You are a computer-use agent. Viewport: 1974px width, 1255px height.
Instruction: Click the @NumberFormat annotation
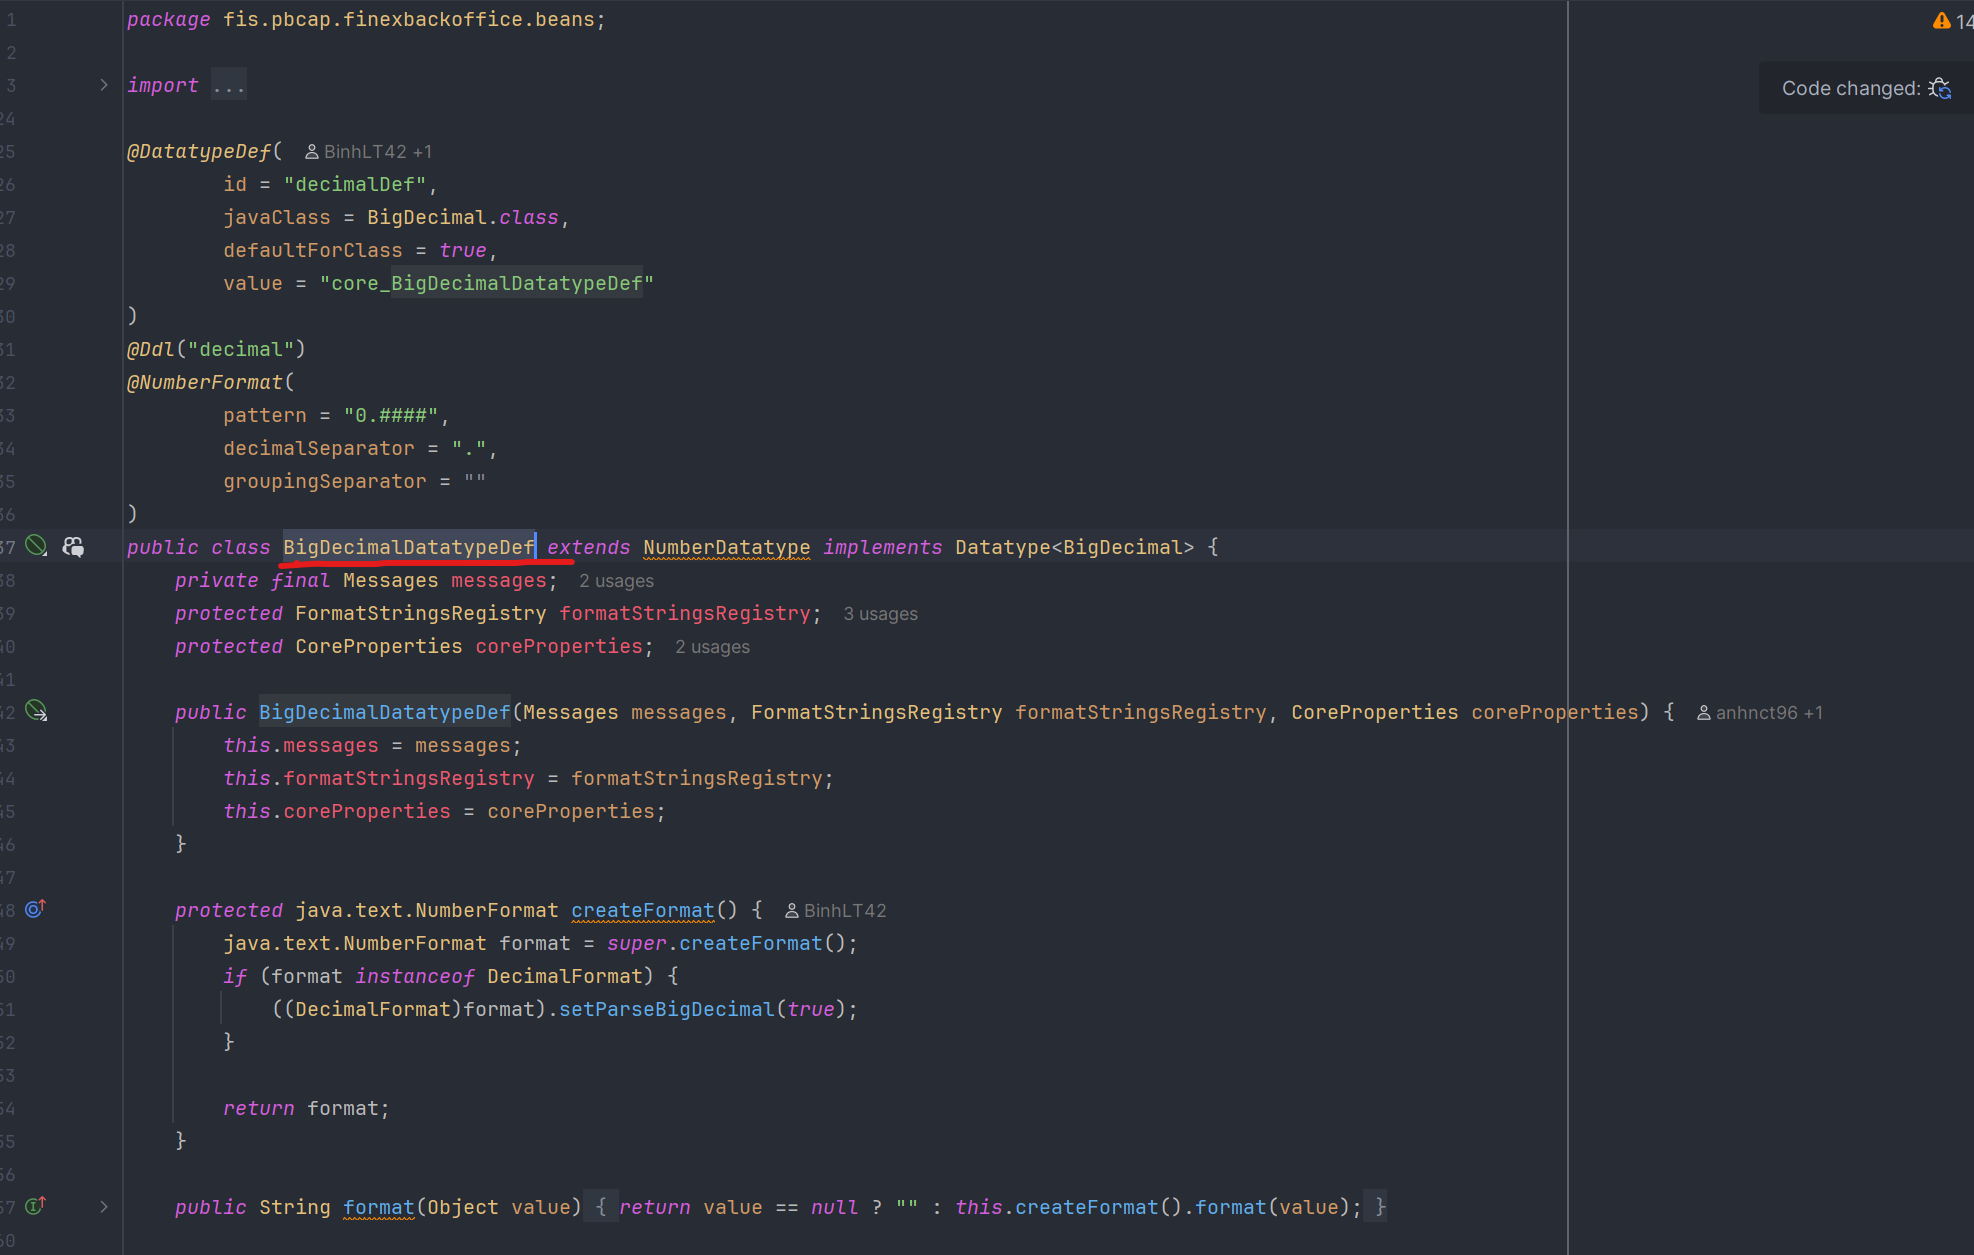click(205, 382)
